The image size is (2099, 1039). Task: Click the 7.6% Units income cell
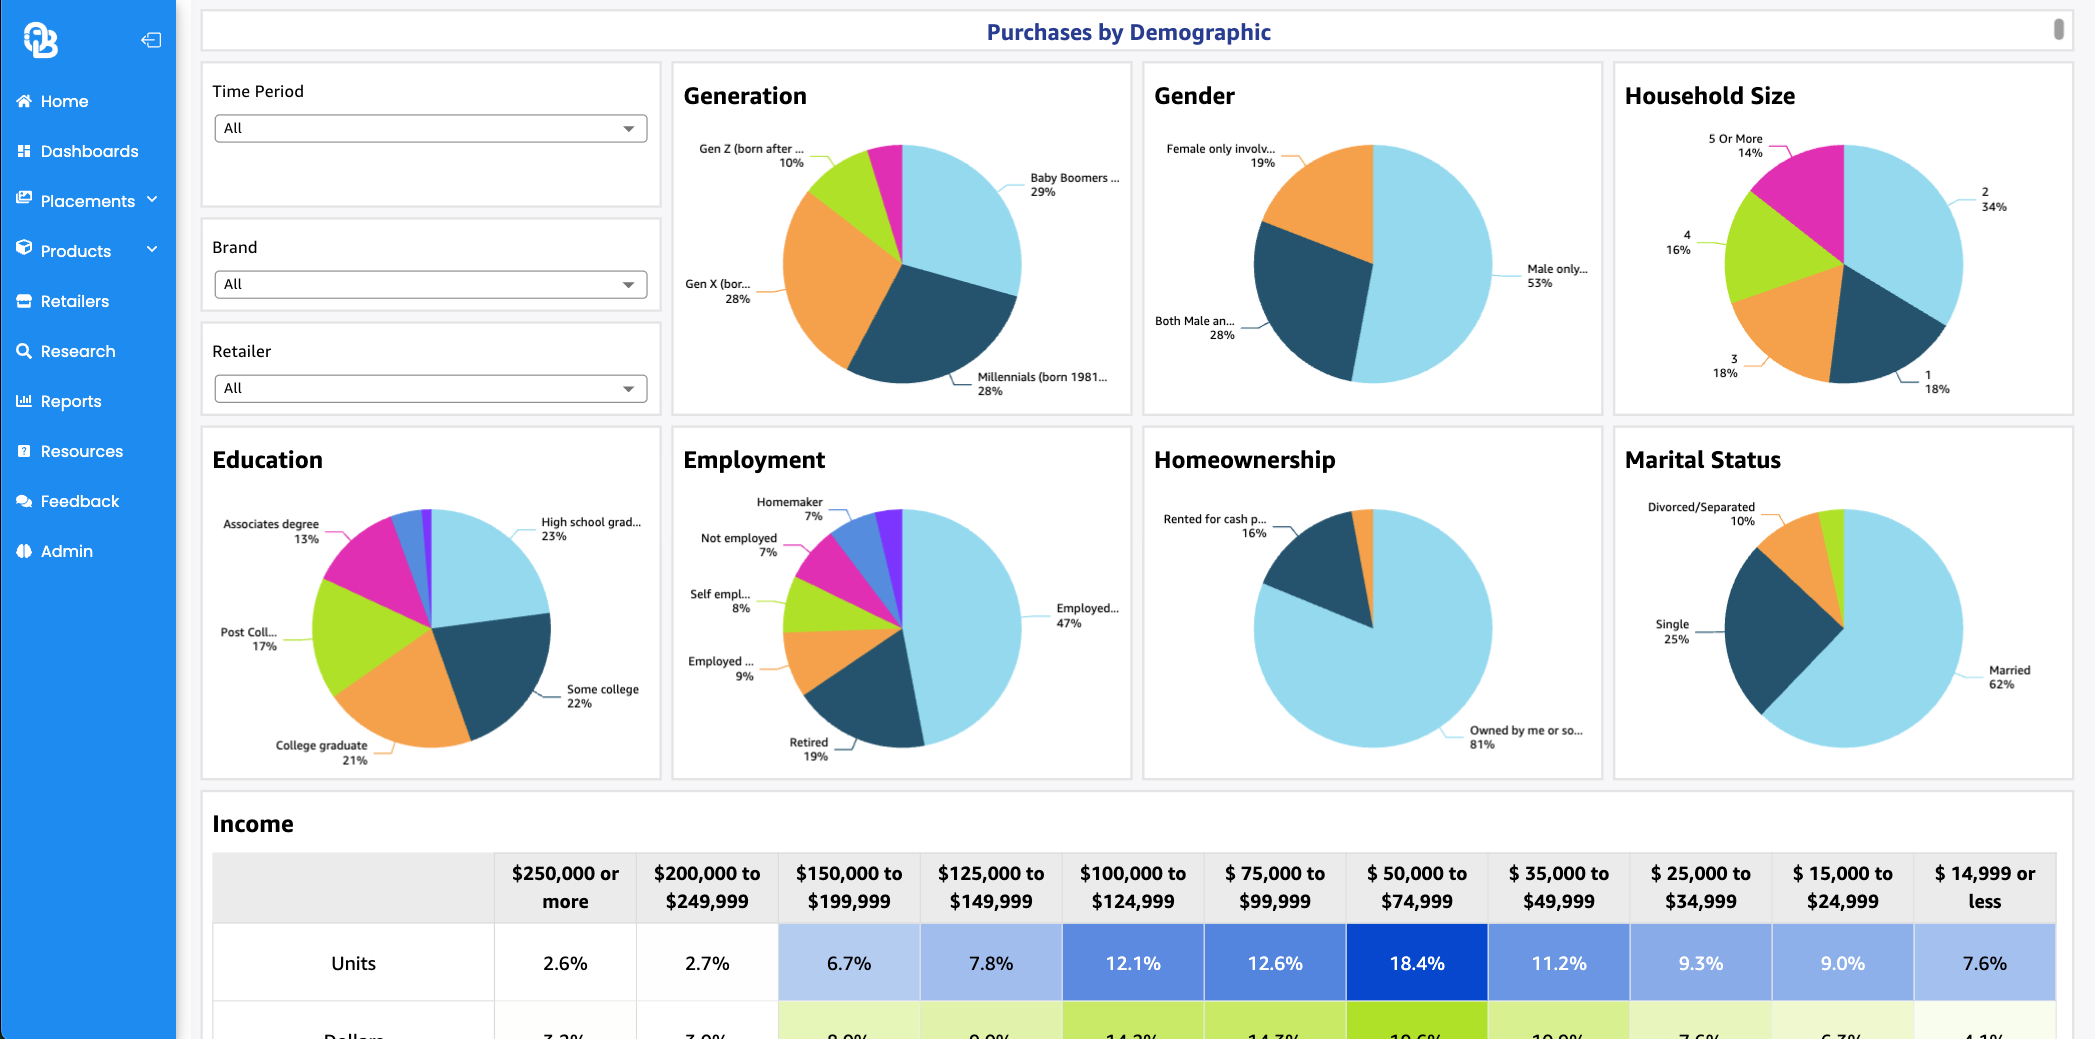1985,962
